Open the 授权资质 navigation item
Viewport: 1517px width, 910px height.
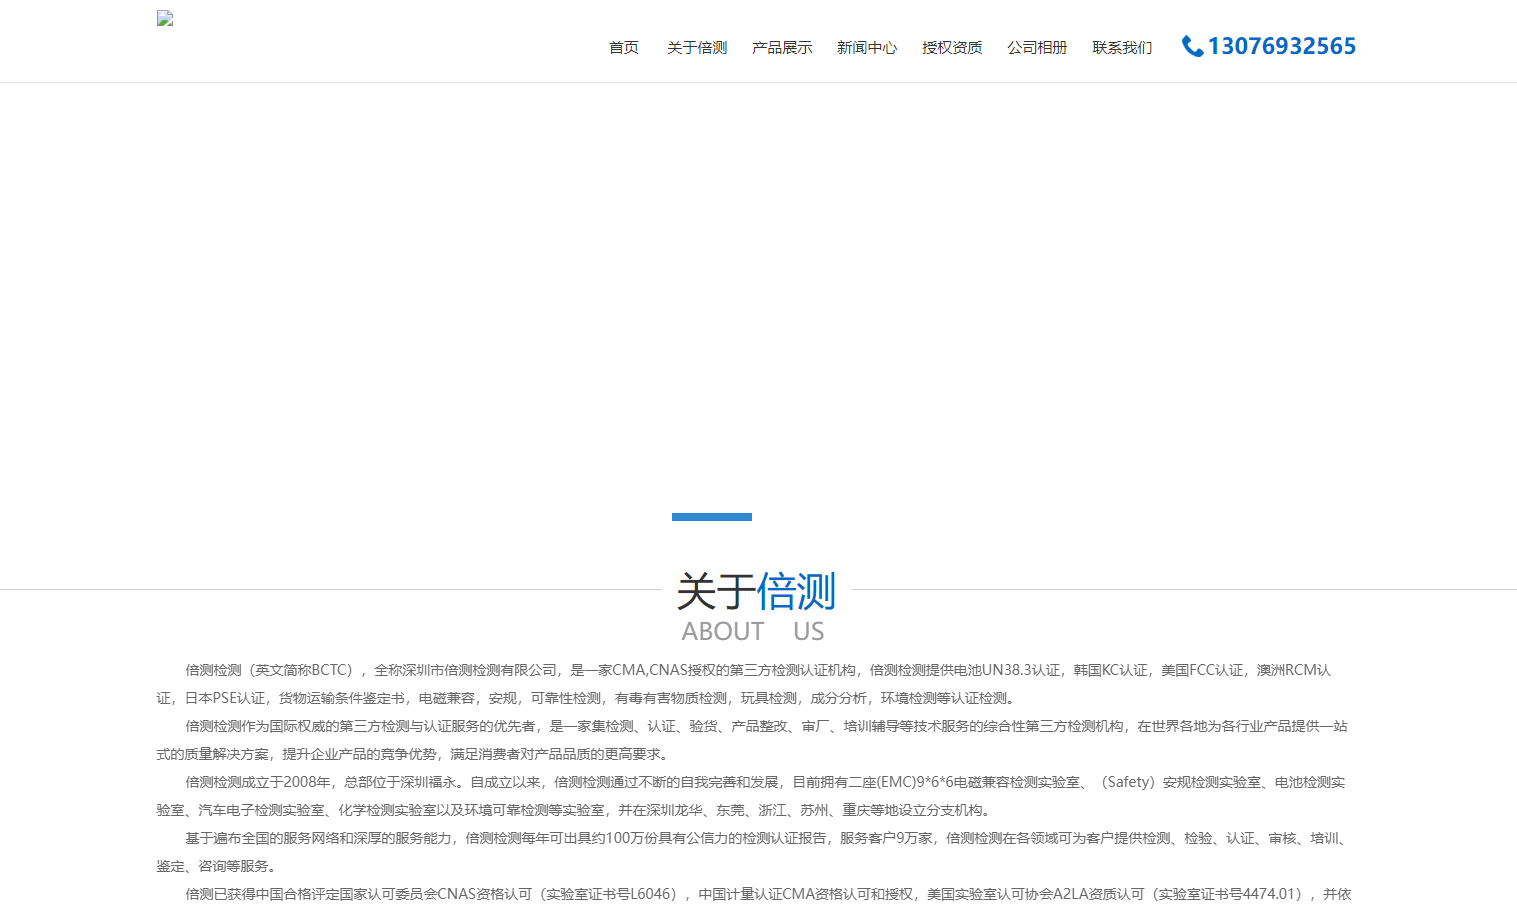click(951, 47)
